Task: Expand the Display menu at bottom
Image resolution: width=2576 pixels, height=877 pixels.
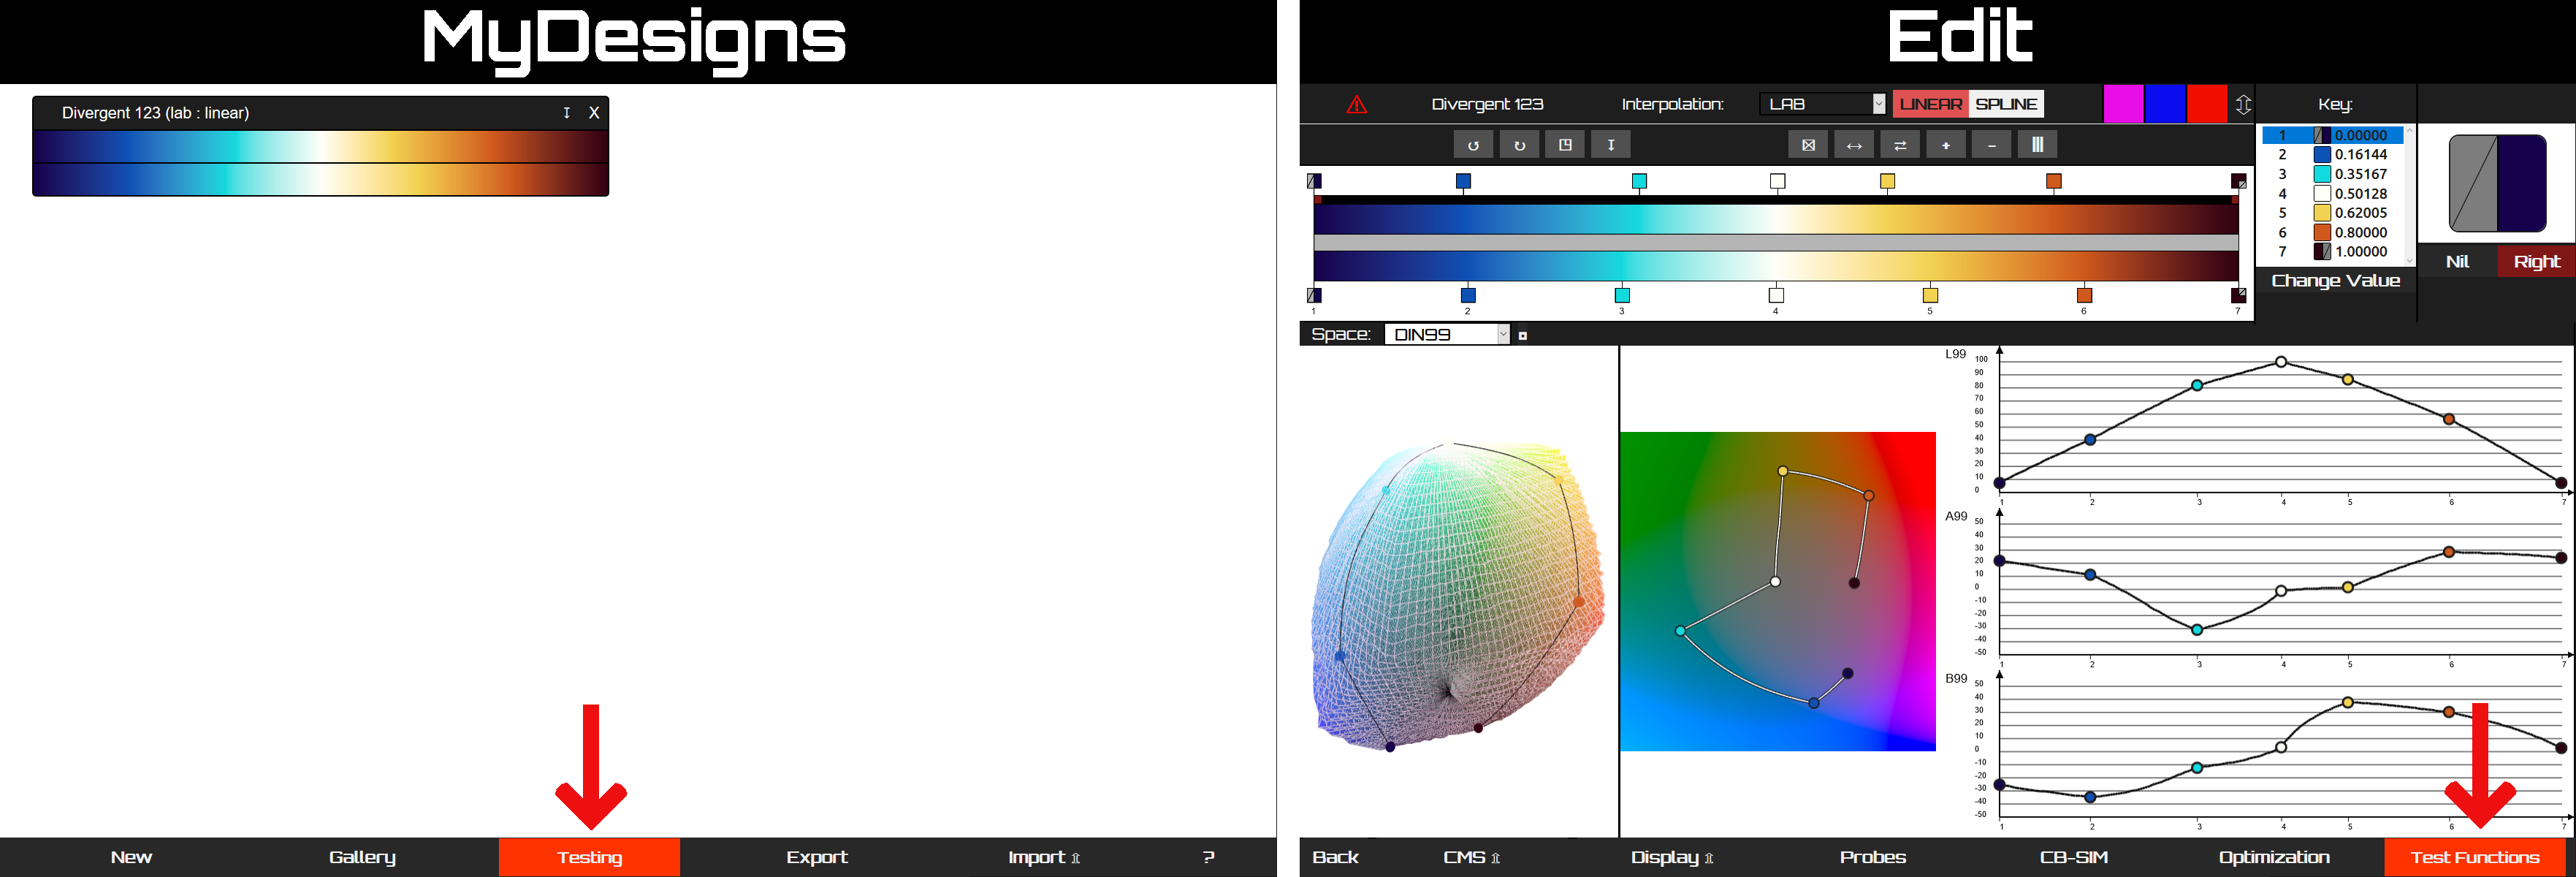Action: click(x=1672, y=857)
